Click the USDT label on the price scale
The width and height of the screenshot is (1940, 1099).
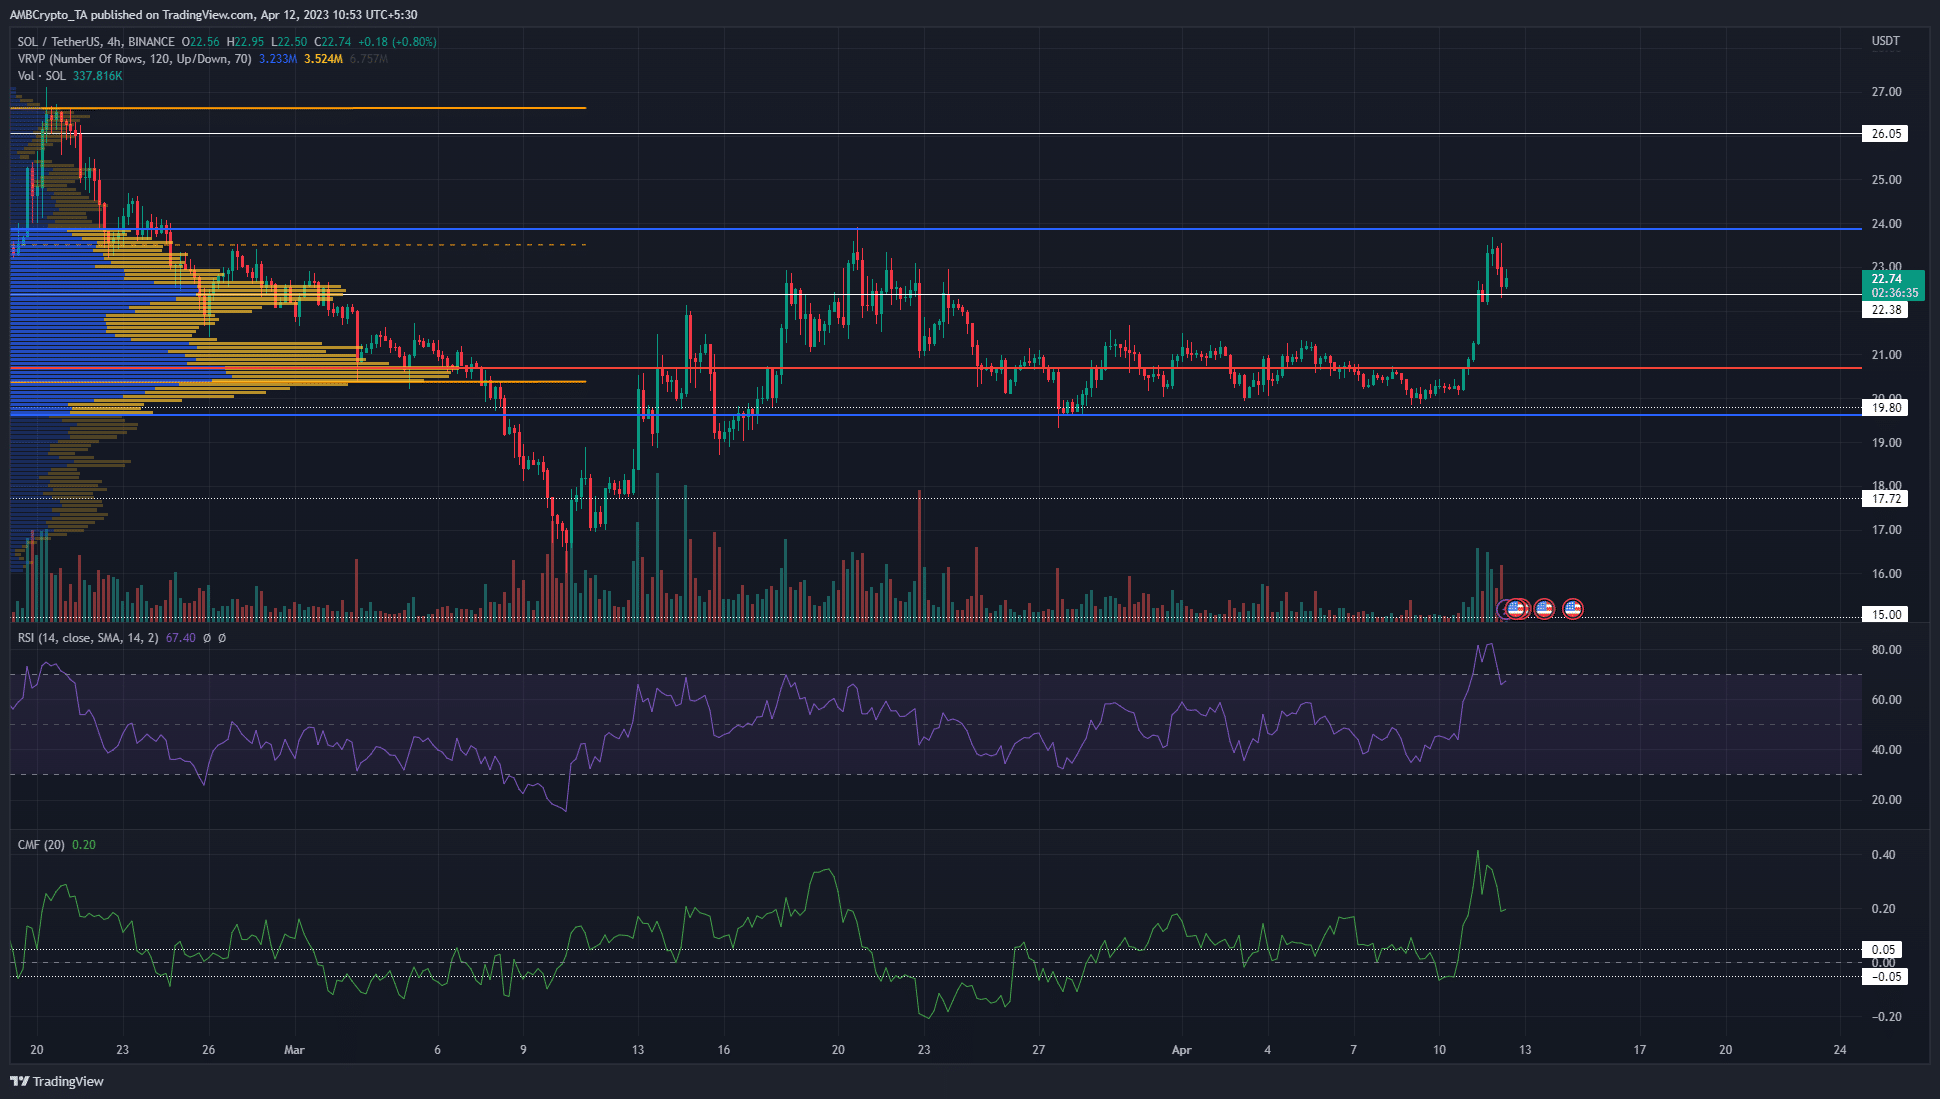(1884, 41)
